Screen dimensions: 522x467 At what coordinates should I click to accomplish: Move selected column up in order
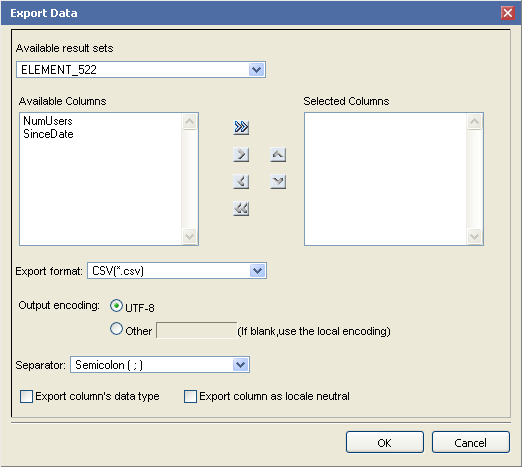tap(278, 154)
